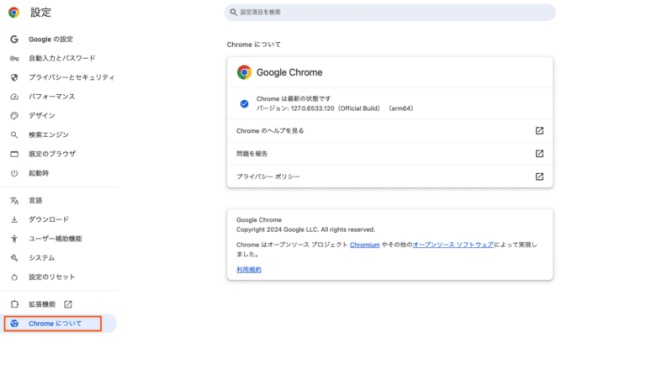646x369 pixels.
Task: Click the 設定 page title
Action: tap(41, 12)
